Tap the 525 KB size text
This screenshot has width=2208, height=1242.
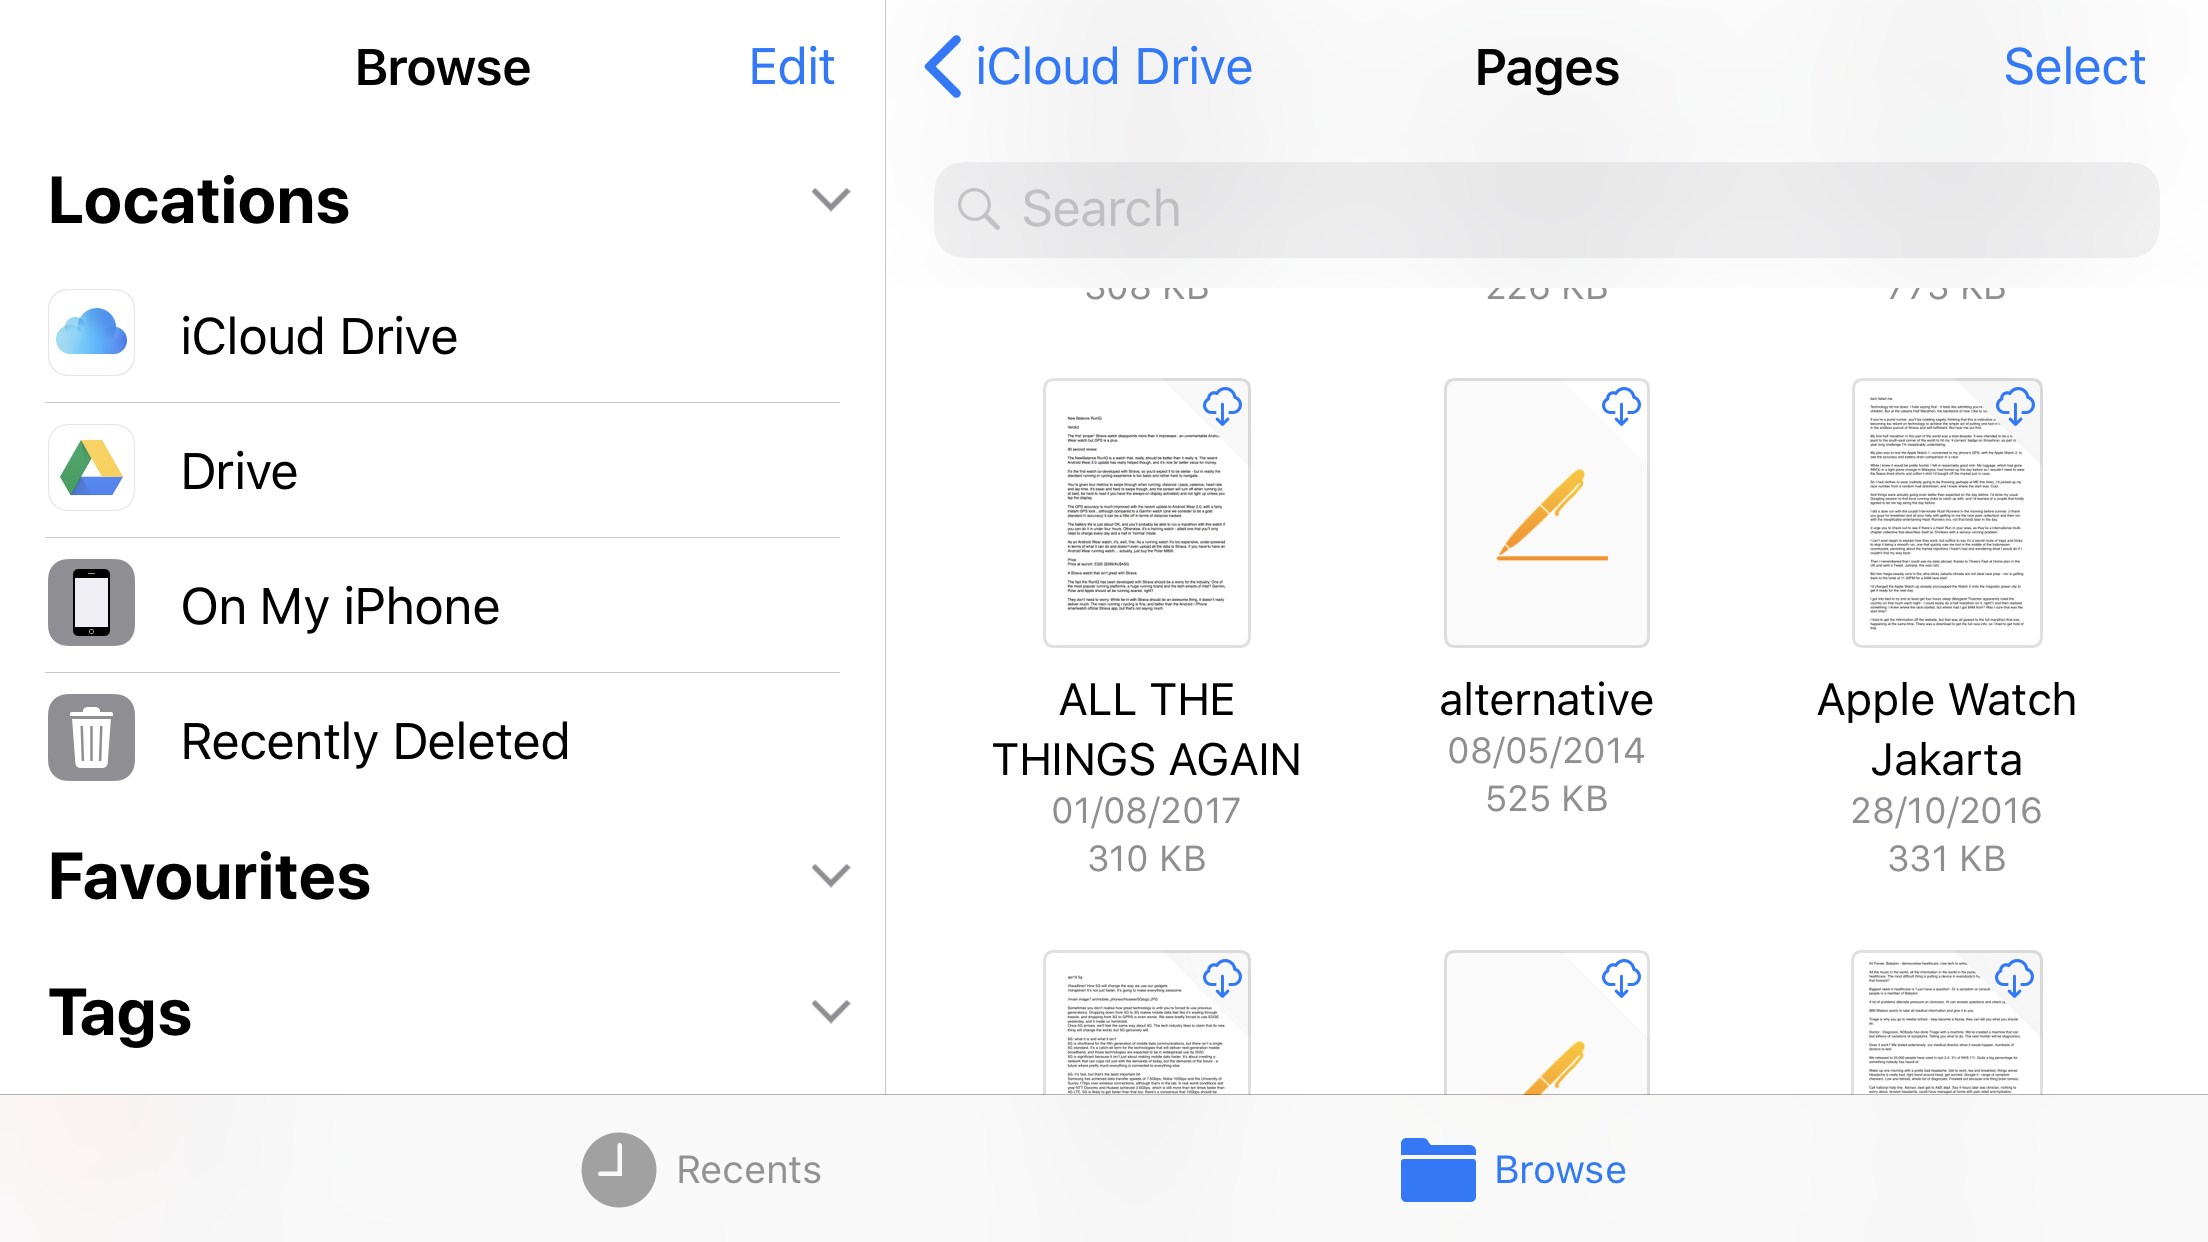[1546, 798]
